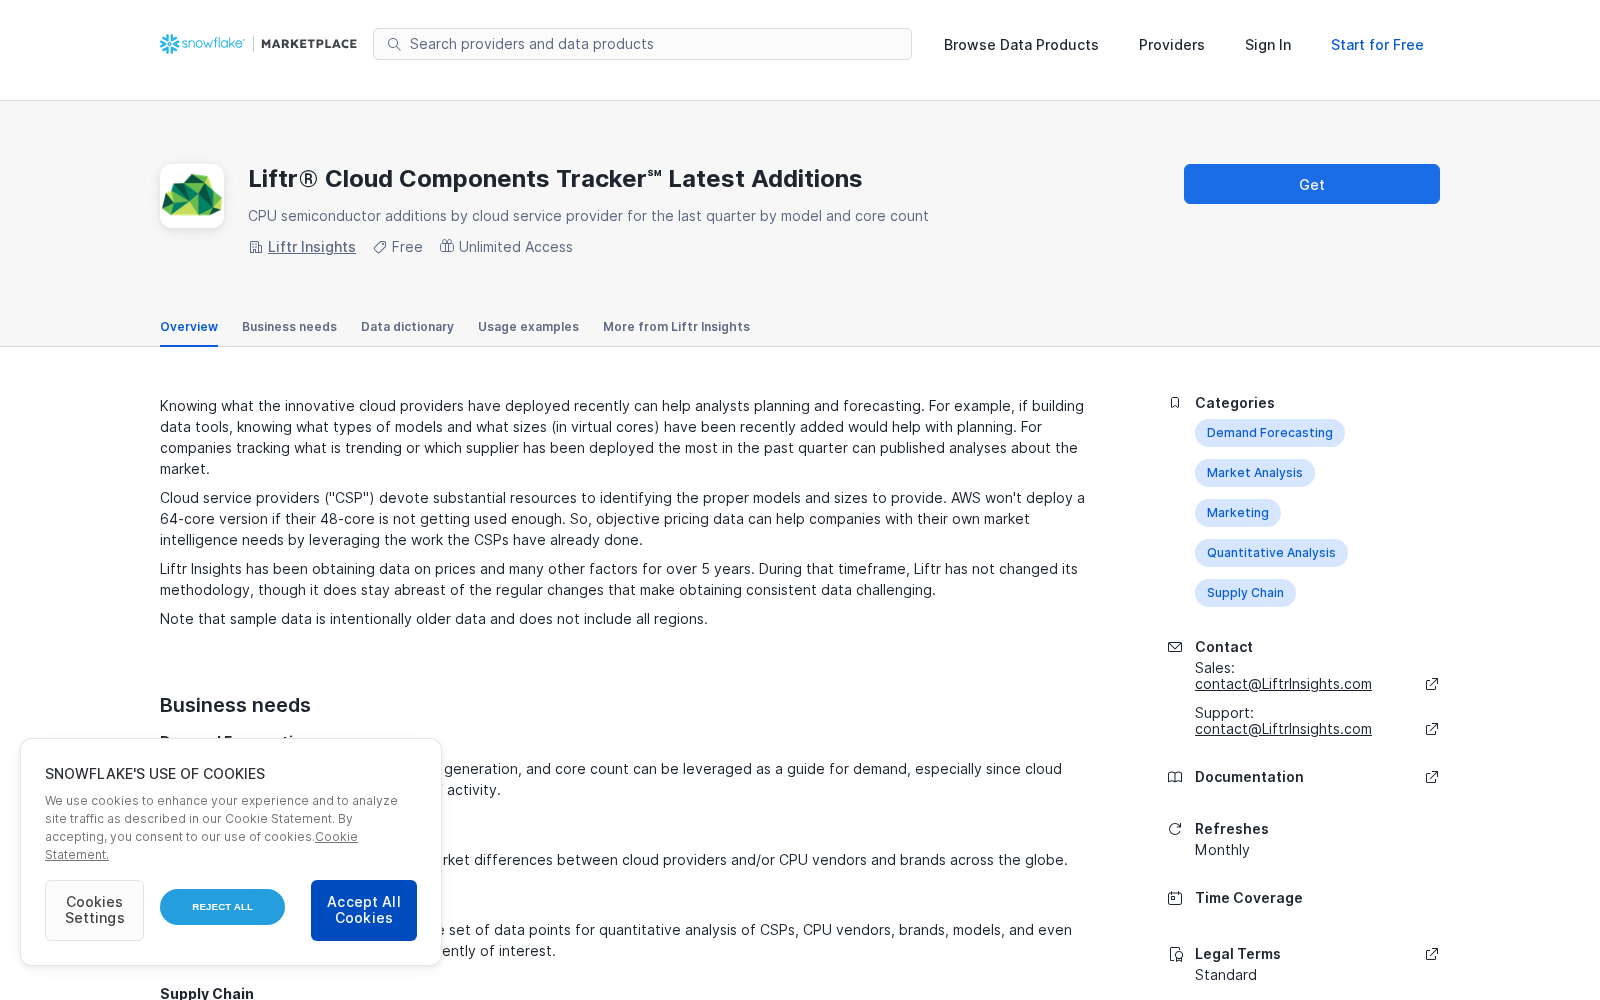Click the Legal Terms document icon
This screenshot has width=1600, height=1000.
click(x=1176, y=954)
